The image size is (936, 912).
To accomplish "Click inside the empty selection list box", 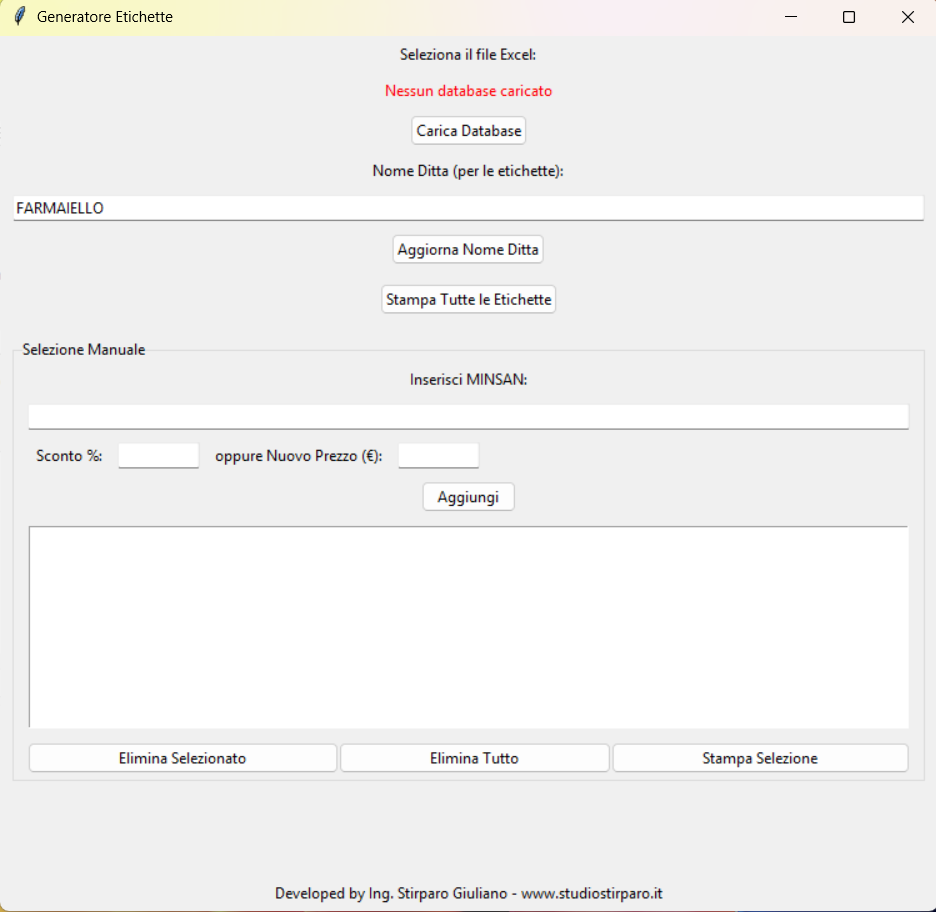I will (x=469, y=627).
